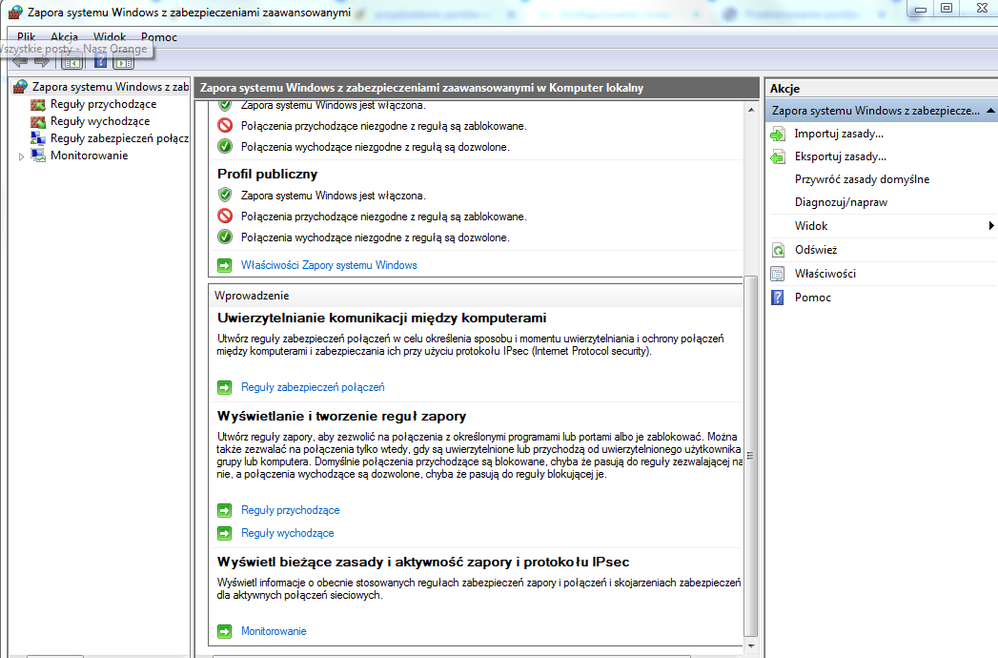Click the back navigation arrow
998x658 pixels.
coord(18,61)
